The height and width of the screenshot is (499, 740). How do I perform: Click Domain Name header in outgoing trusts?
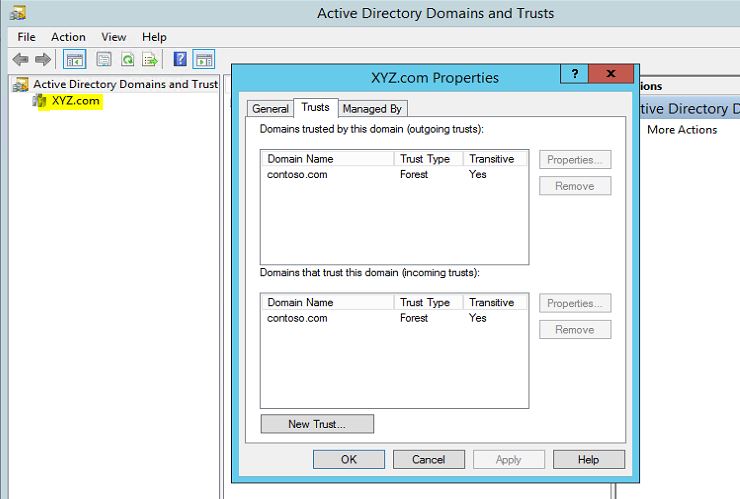[328, 159]
